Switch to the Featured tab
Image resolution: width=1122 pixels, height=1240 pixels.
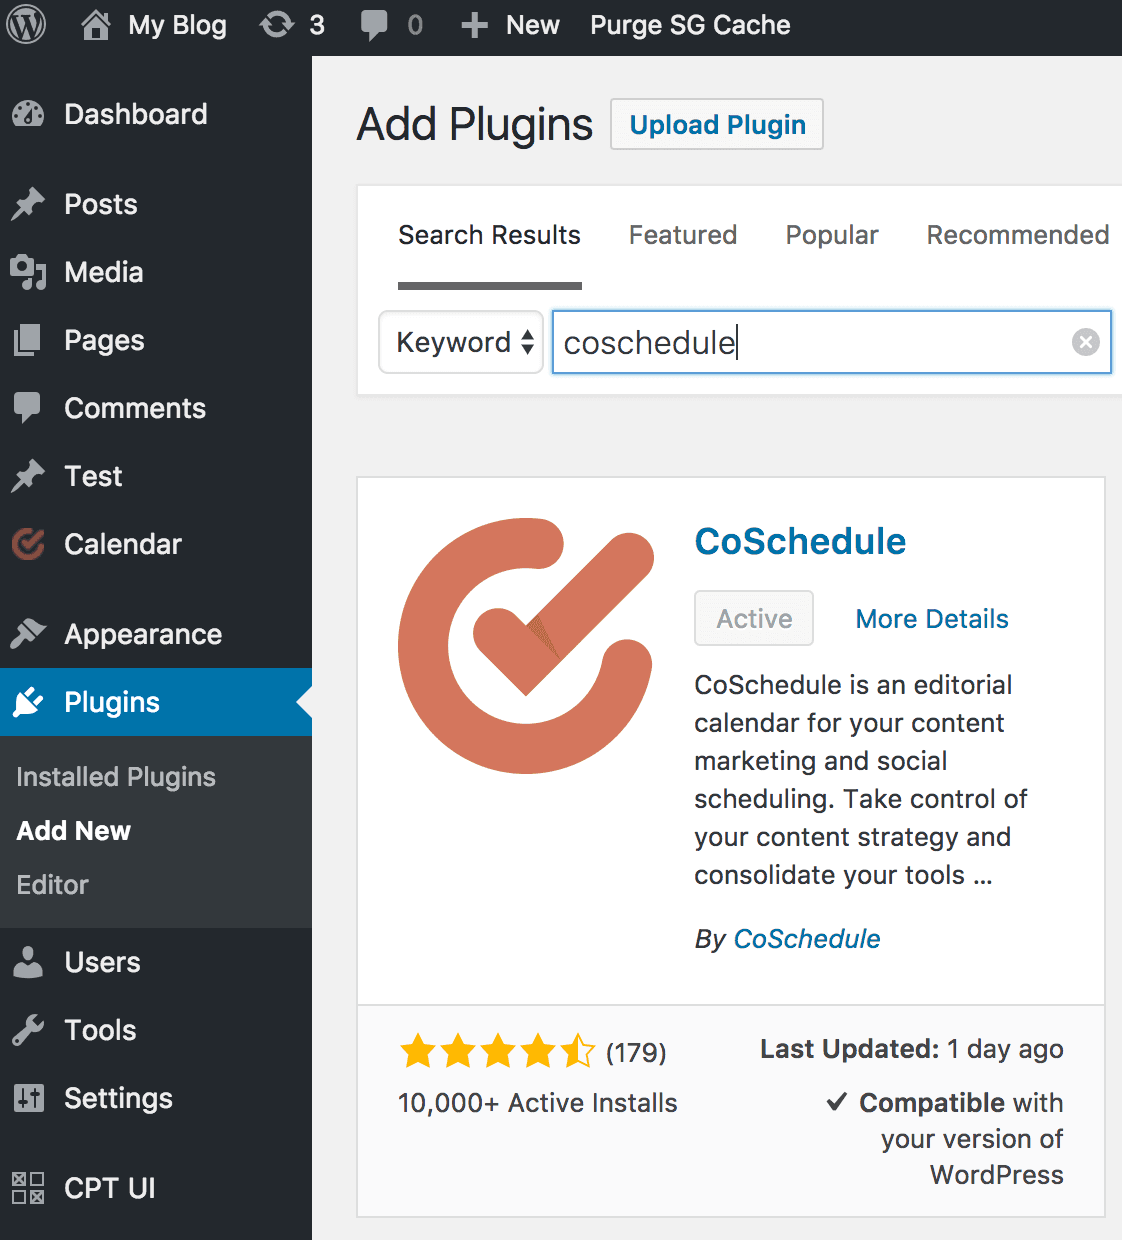(683, 235)
